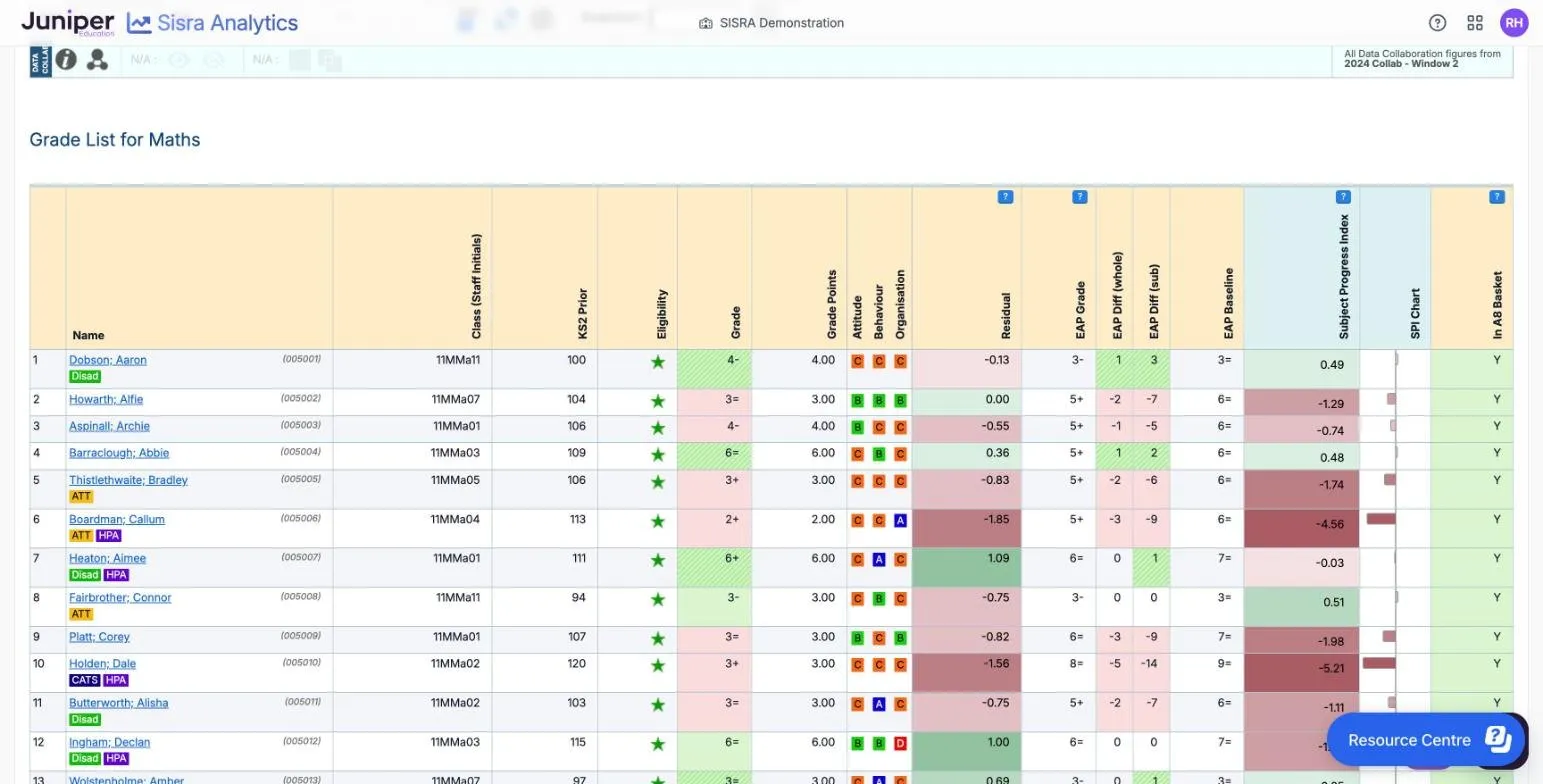1543x784 pixels.
Task: Click the eligibility star for Boardman; Callum
Action: tap(658, 521)
